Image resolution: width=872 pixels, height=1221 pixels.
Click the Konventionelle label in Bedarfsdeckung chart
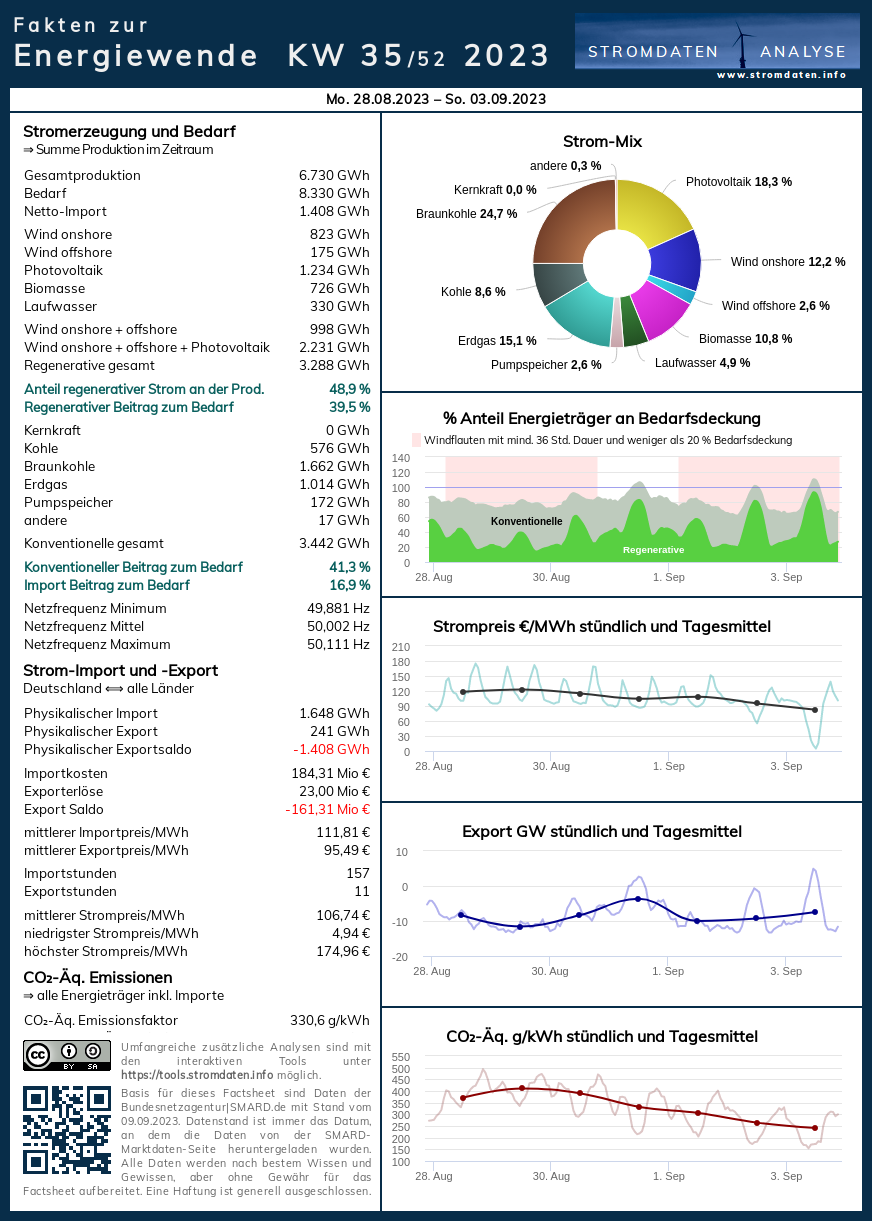point(526,521)
